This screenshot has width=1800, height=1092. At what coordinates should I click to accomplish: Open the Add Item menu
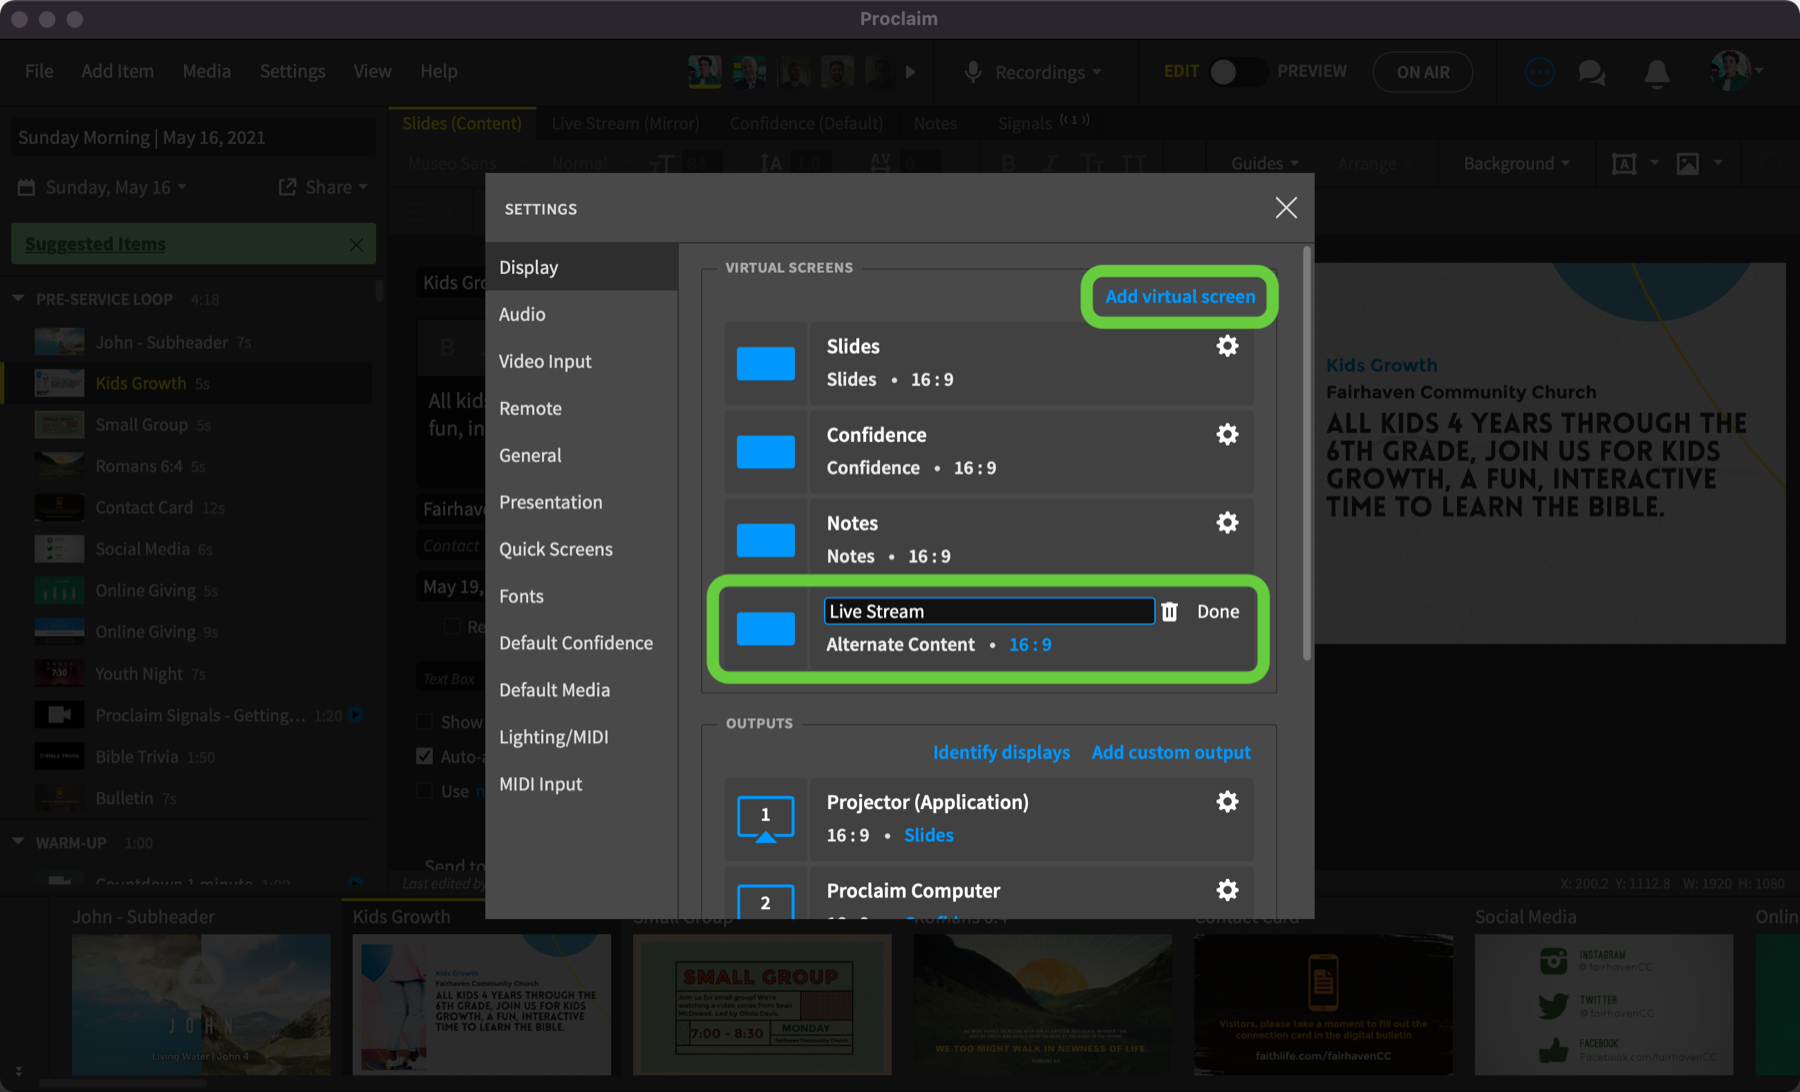pos(117,71)
